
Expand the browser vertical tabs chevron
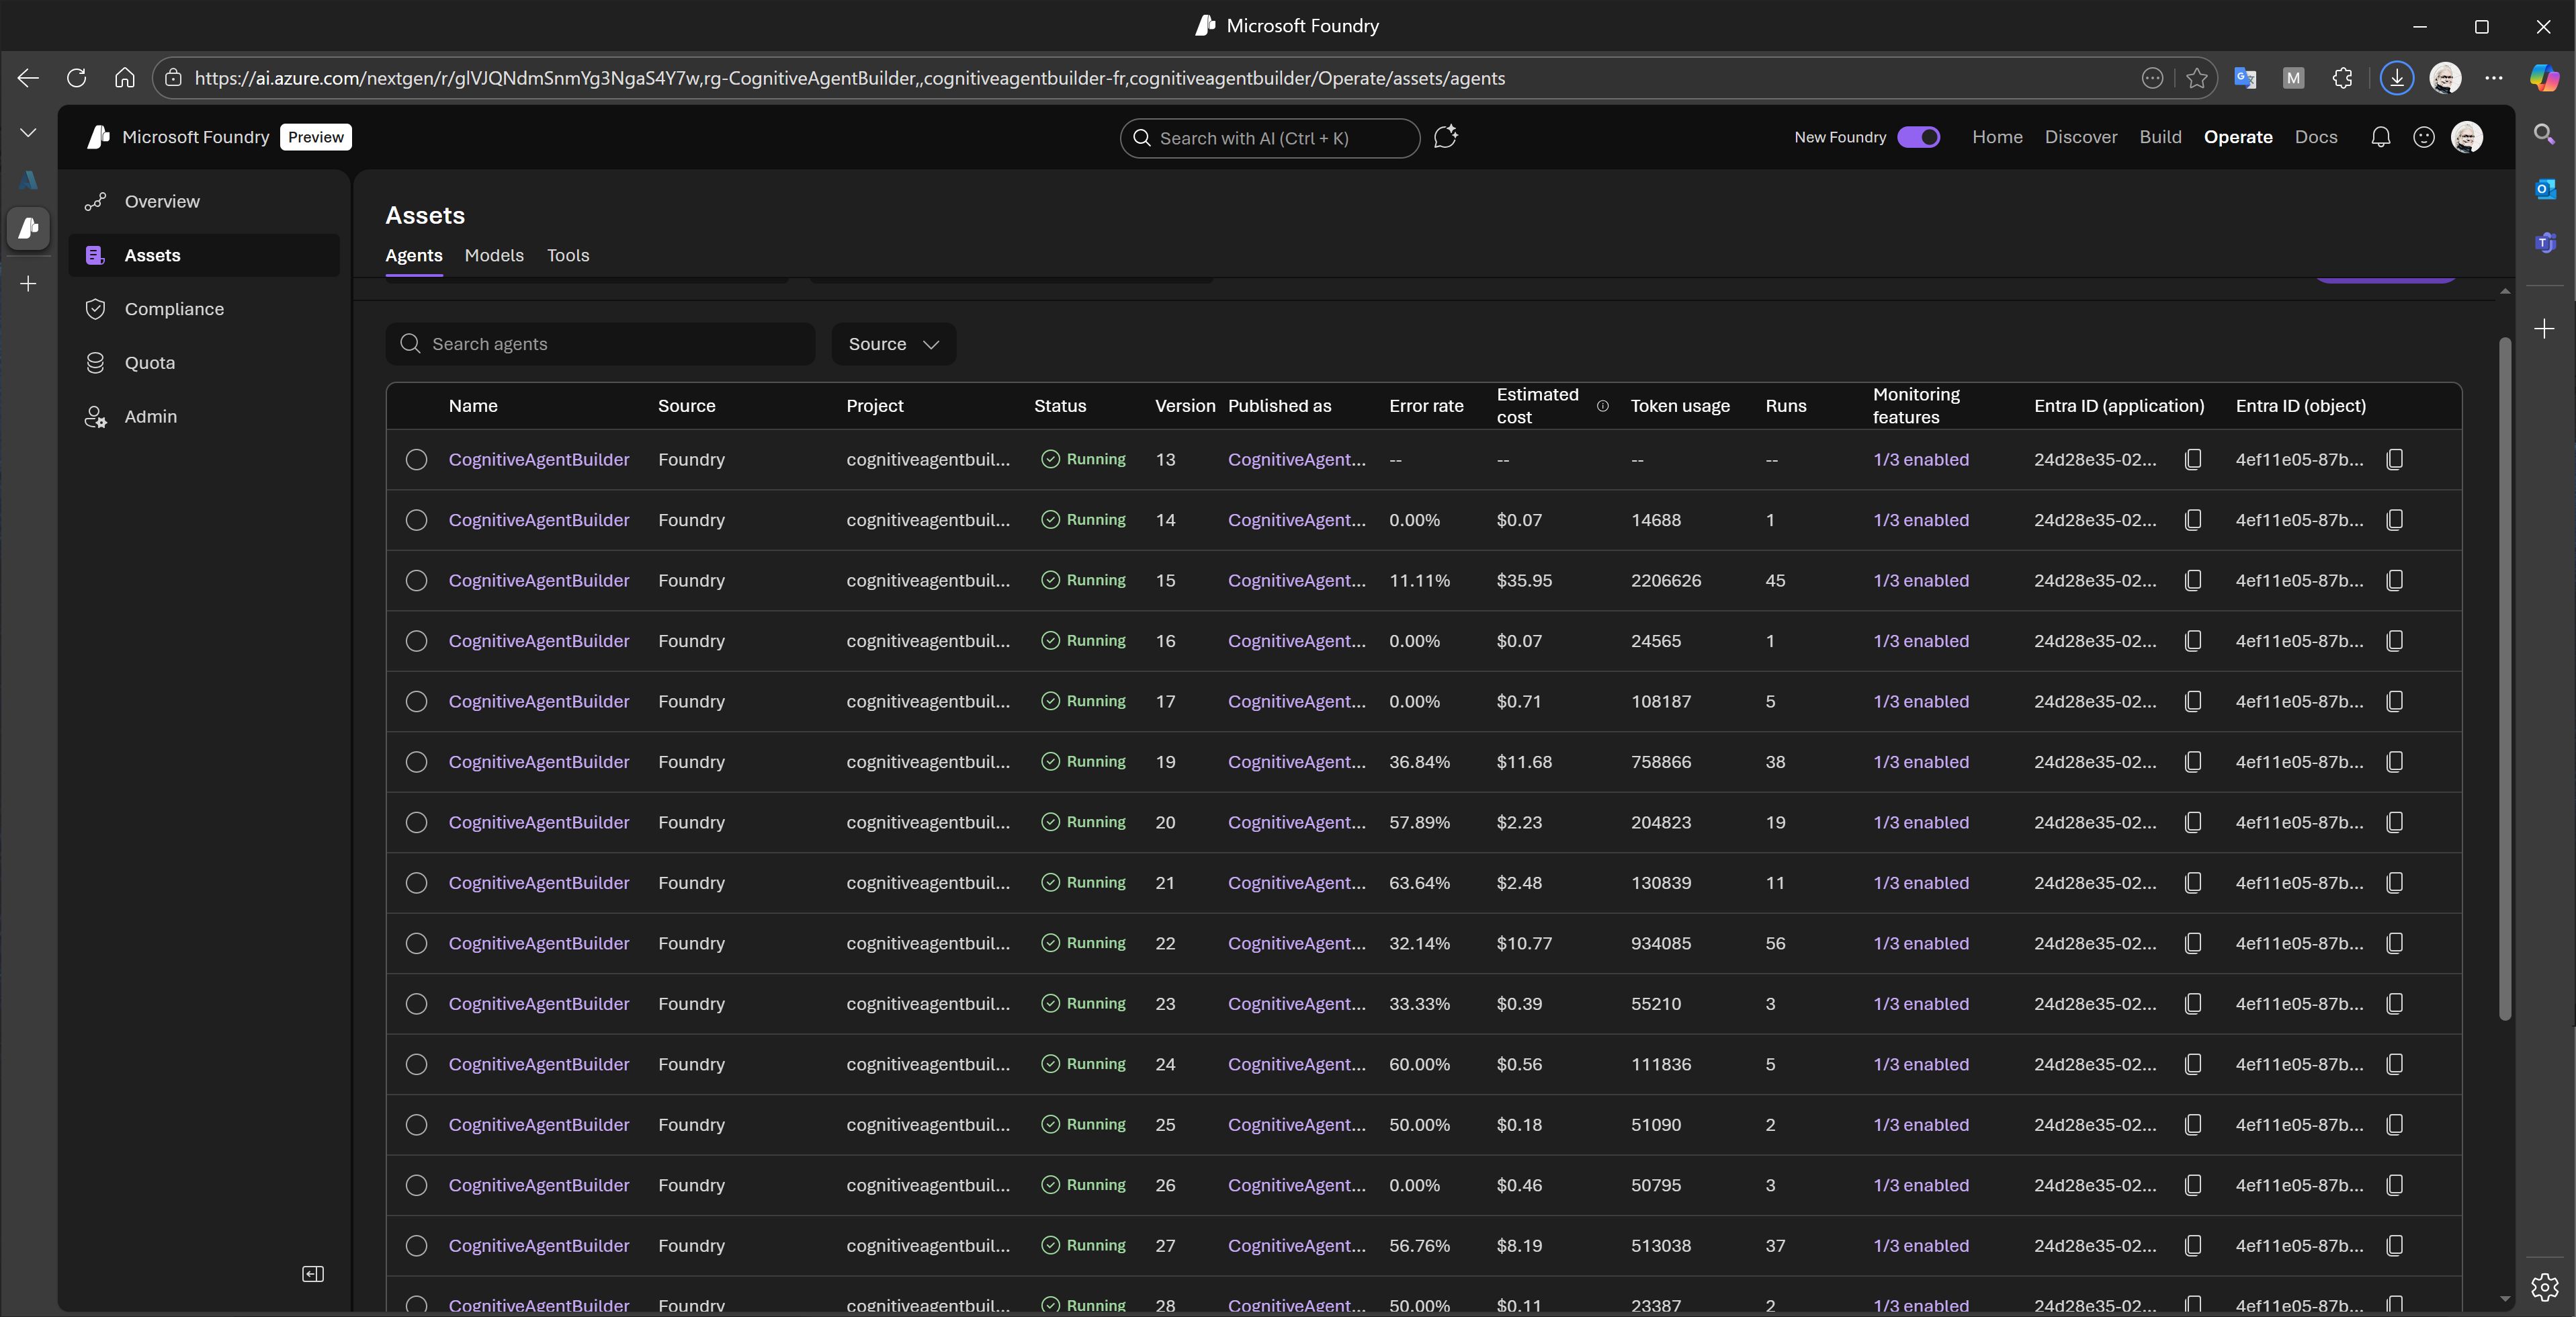point(28,132)
